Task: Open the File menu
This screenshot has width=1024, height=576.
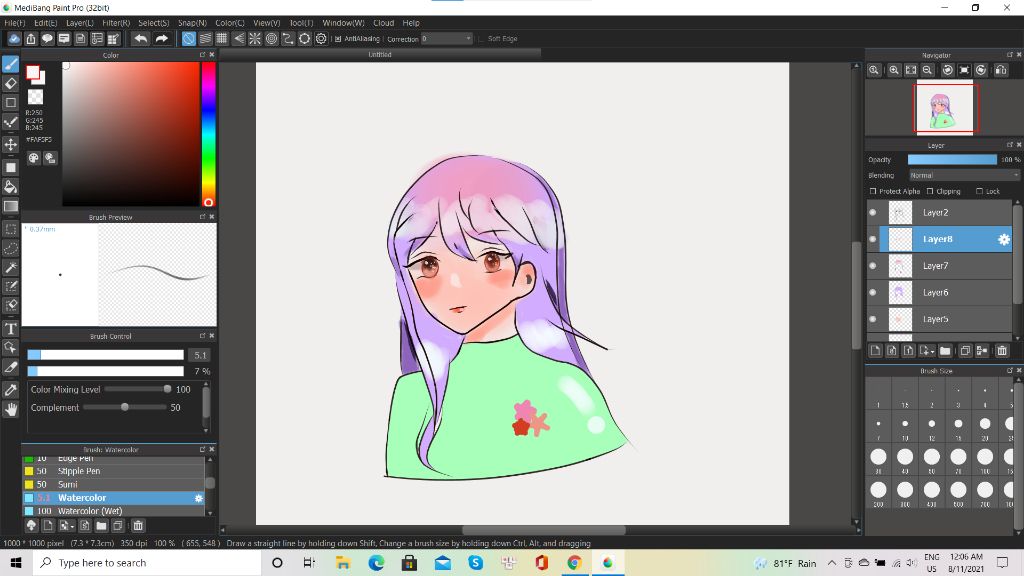Action: (14, 23)
